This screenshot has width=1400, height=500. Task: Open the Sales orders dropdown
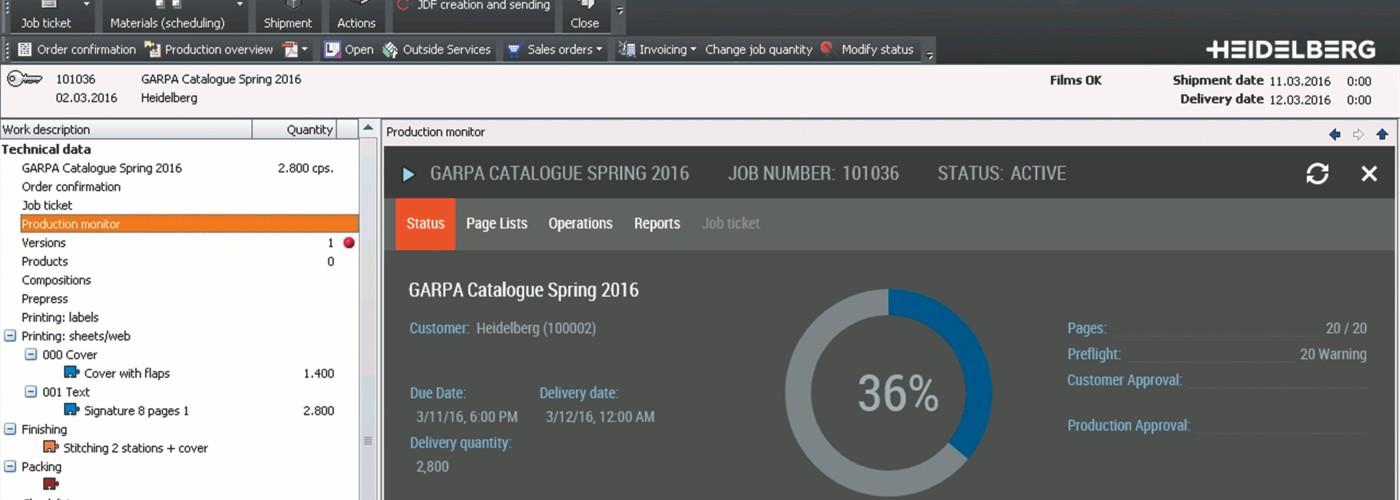[x=599, y=49]
